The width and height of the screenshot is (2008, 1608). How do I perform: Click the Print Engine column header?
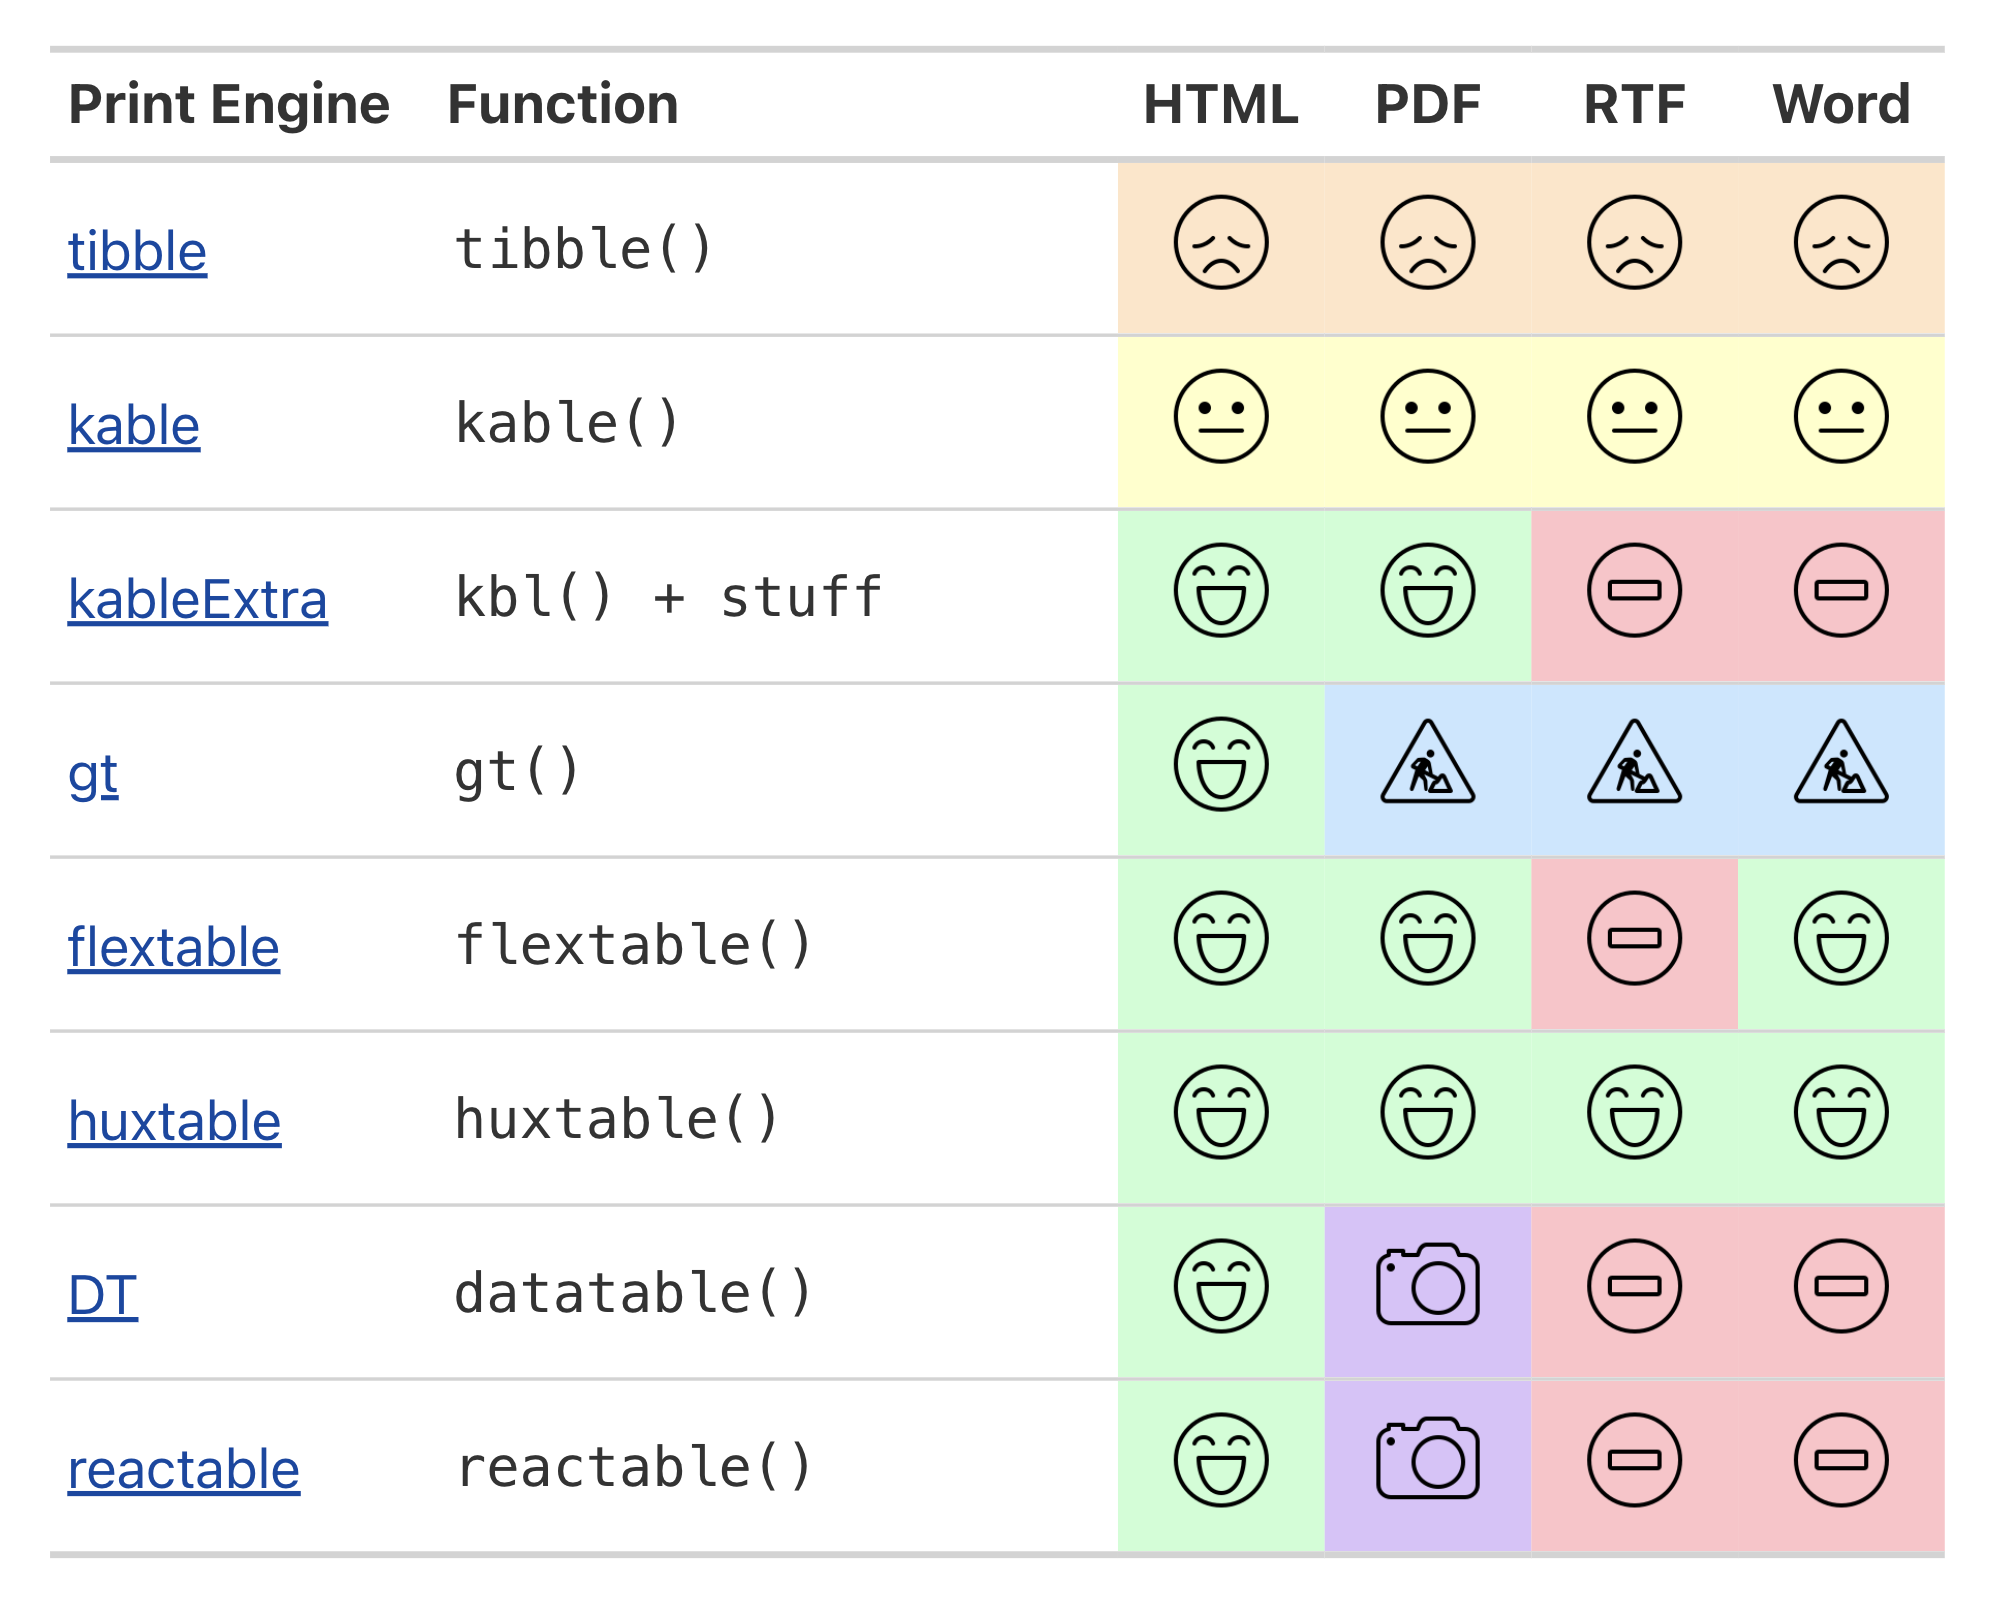(x=229, y=104)
